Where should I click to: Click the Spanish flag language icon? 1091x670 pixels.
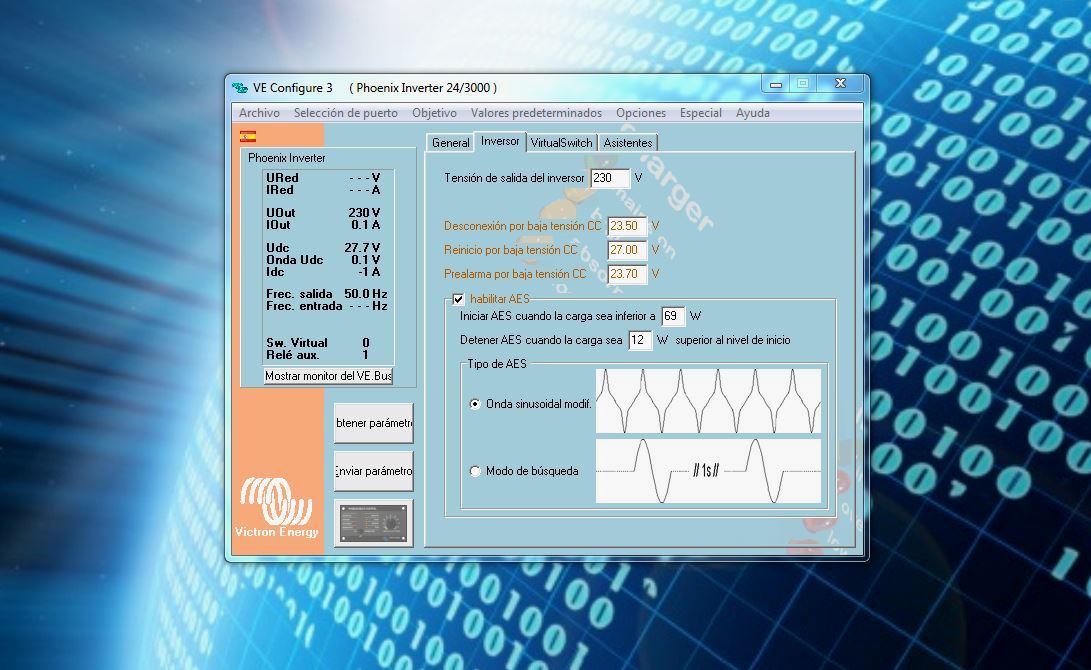[x=248, y=136]
